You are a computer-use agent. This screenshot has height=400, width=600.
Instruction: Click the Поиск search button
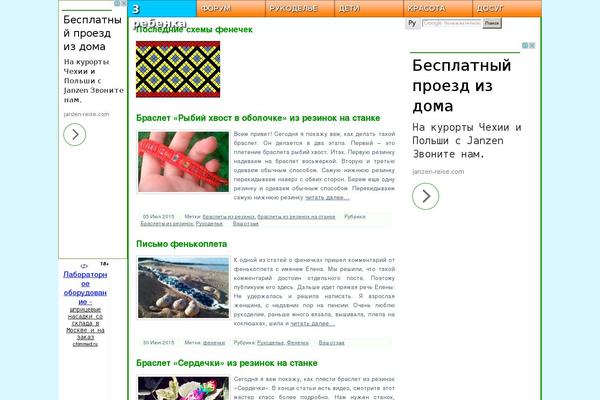[x=492, y=23]
